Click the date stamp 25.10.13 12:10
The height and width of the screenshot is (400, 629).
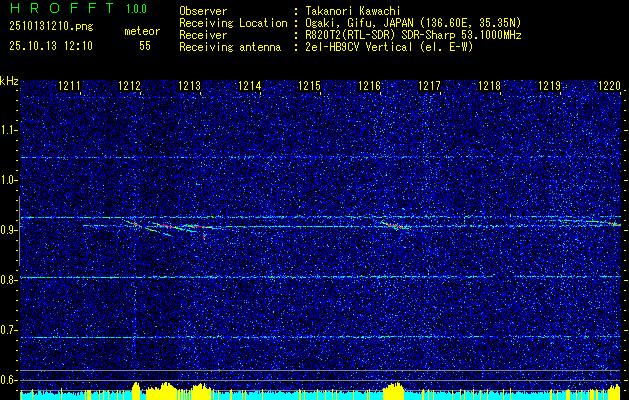[x=51, y=46]
